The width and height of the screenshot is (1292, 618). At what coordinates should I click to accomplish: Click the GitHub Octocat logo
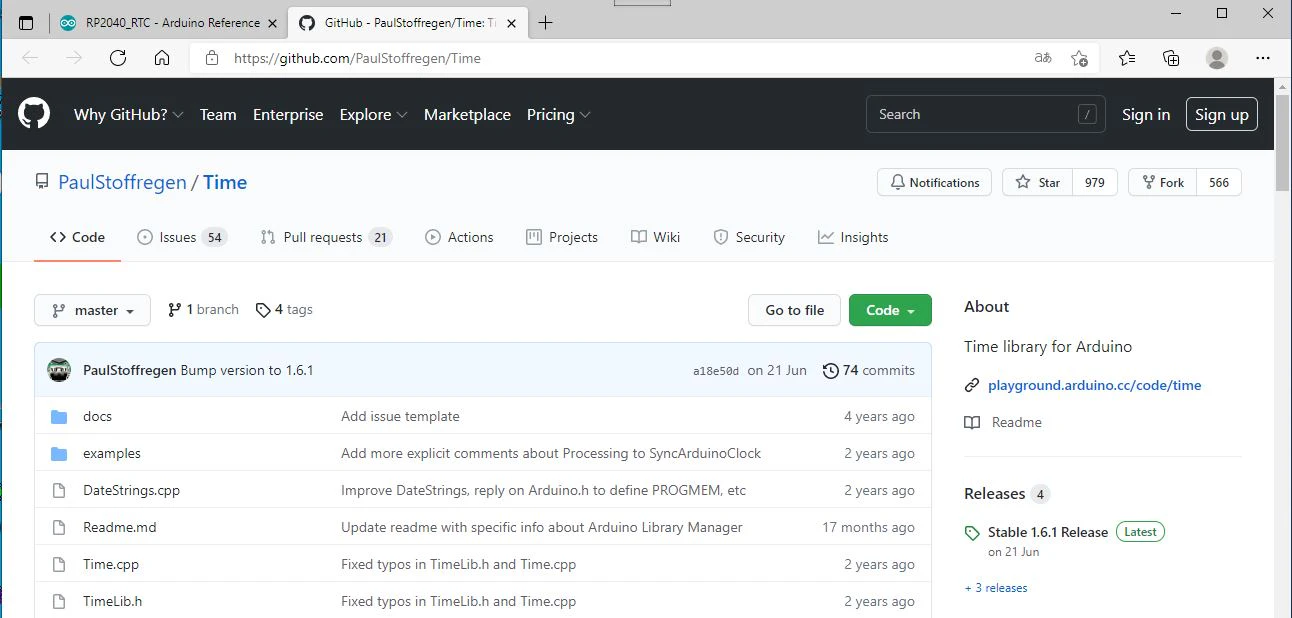point(34,114)
